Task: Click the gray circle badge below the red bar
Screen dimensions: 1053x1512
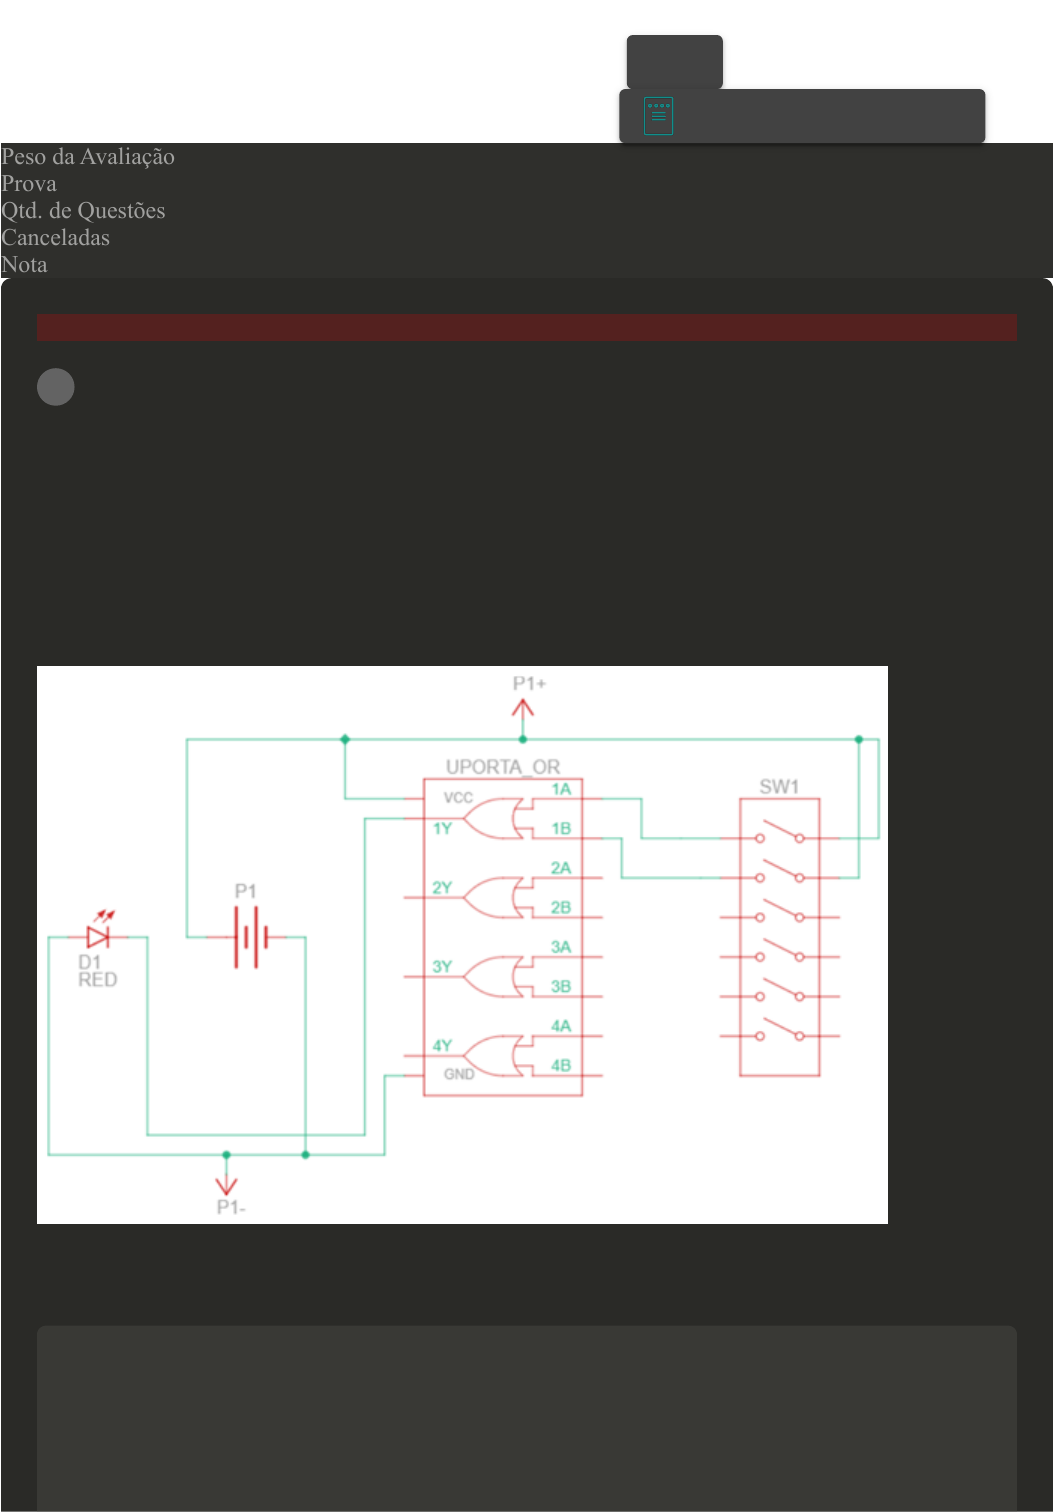Action: pos(56,387)
